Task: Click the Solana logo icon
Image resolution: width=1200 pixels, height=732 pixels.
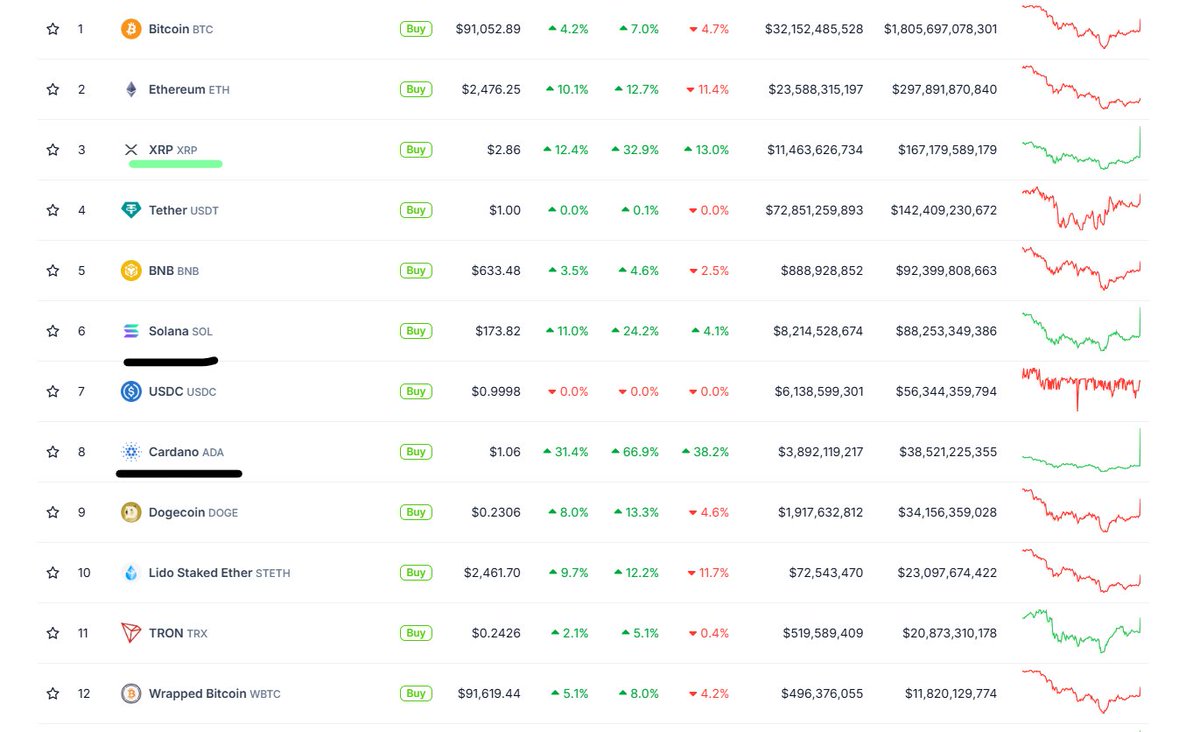Action: [131, 331]
